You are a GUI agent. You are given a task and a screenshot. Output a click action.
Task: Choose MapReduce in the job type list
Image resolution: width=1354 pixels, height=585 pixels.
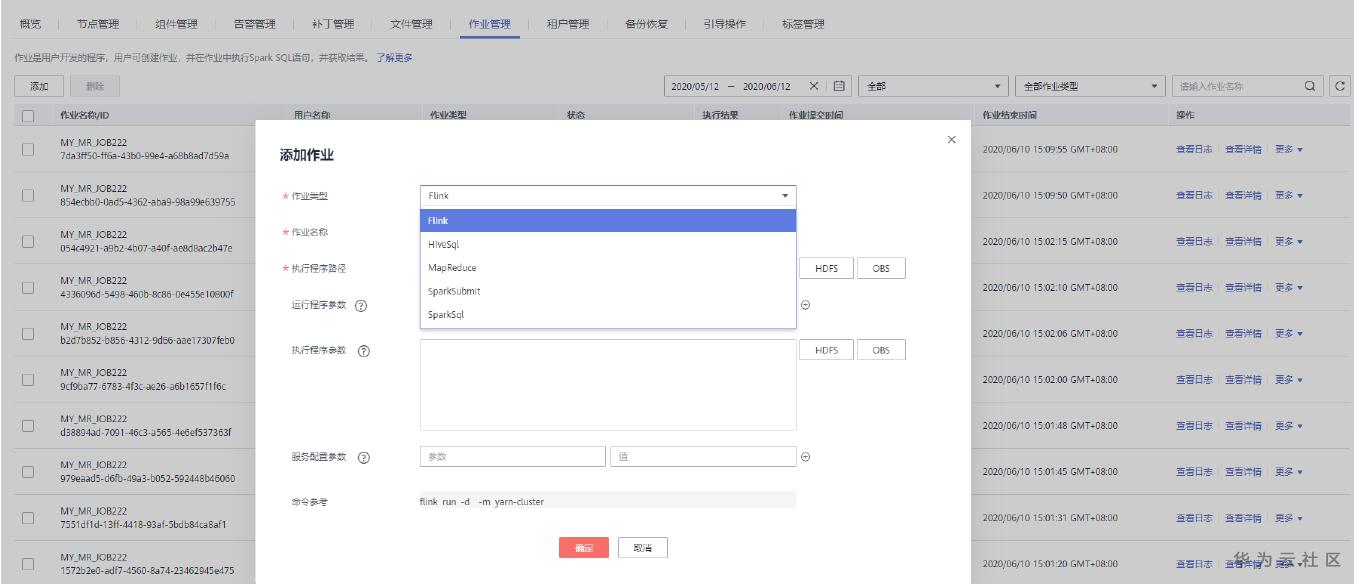click(608, 268)
